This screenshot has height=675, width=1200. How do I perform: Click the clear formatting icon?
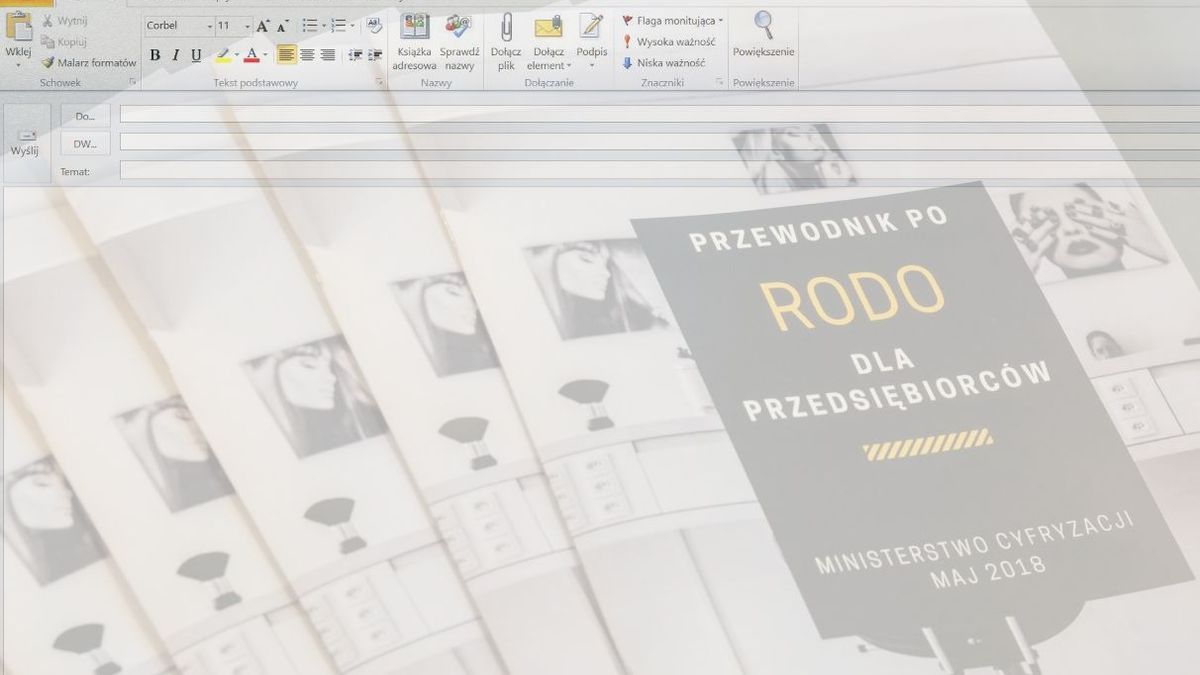[x=373, y=26]
